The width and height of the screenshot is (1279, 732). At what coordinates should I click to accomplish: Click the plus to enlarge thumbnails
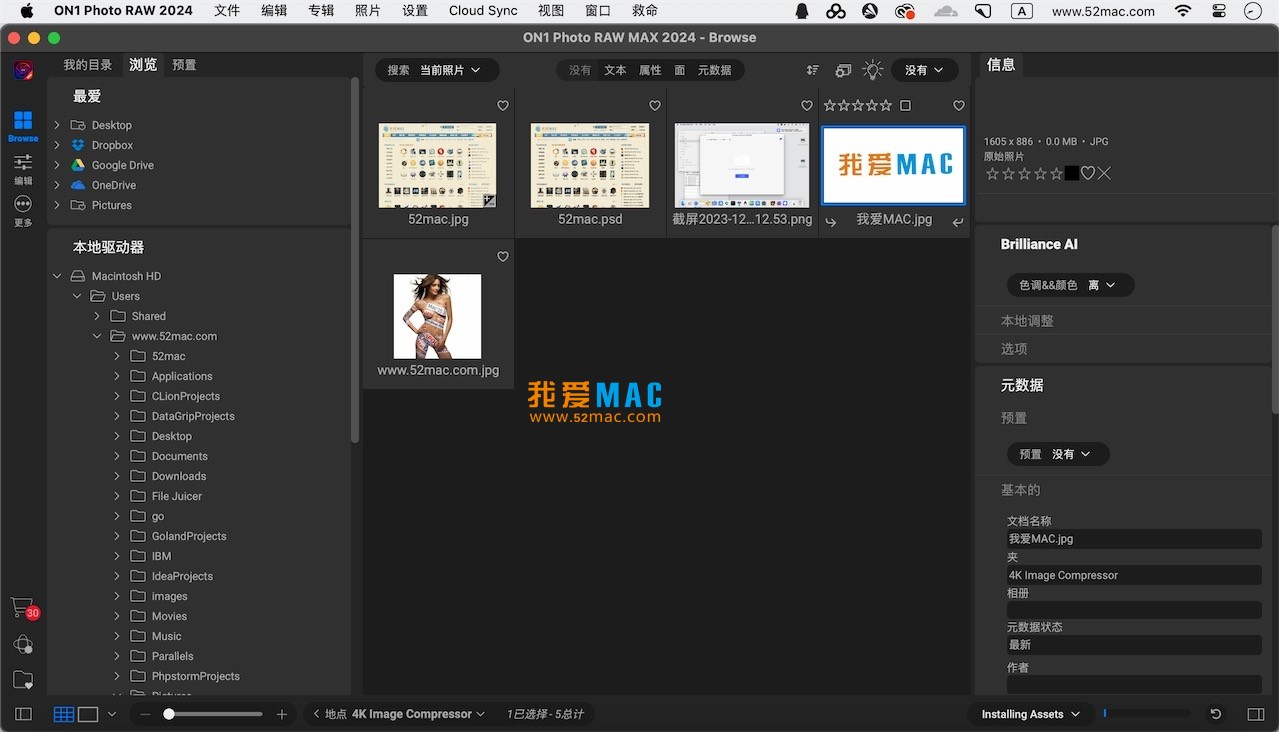282,714
